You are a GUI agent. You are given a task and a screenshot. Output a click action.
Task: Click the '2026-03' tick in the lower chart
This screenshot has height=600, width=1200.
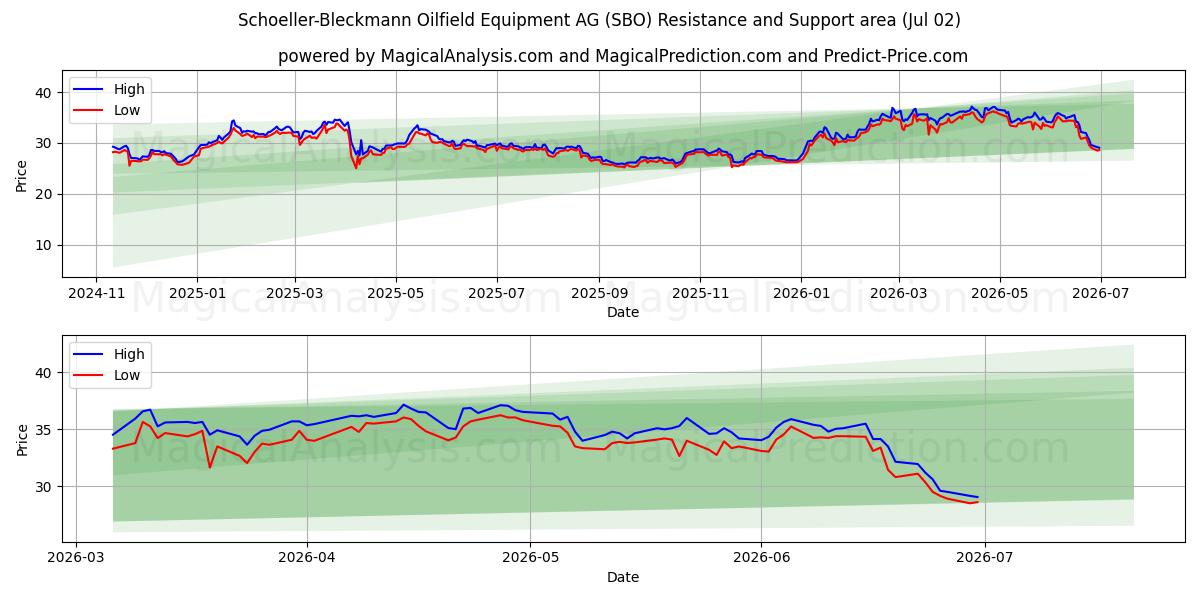pyautogui.click(x=76, y=559)
